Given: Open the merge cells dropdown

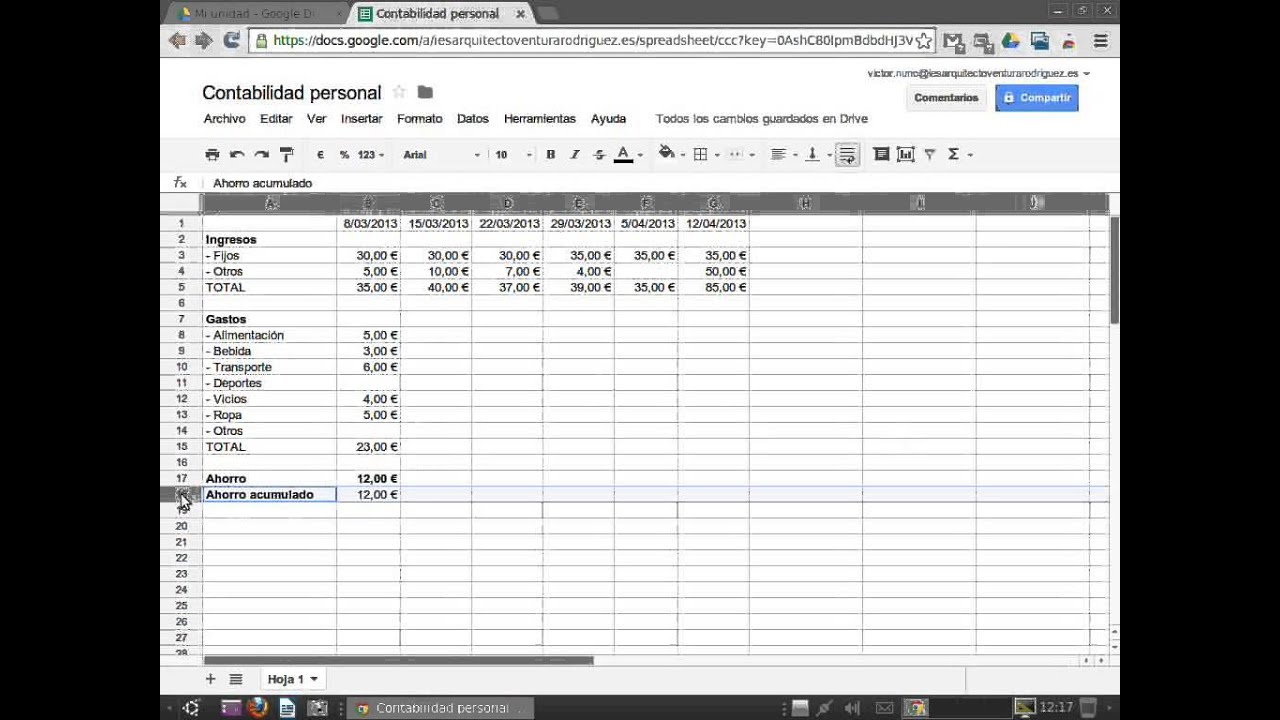Looking at the screenshot, I should 740,154.
